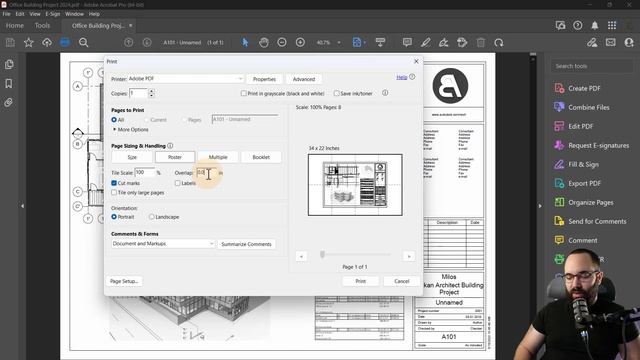The width and height of the screenshot is (640, 360).
Task: Switch to the Tools tab
Action: [42, 25]
